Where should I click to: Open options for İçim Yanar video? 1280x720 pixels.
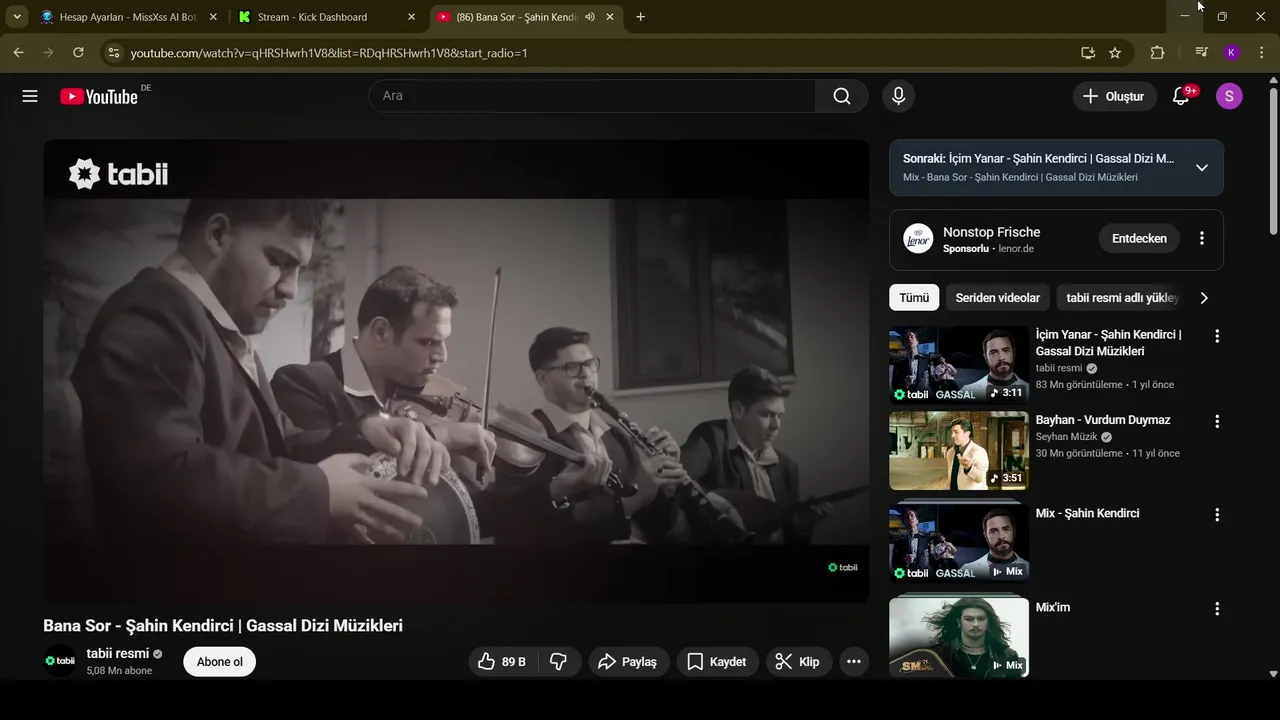[1217, 336]
